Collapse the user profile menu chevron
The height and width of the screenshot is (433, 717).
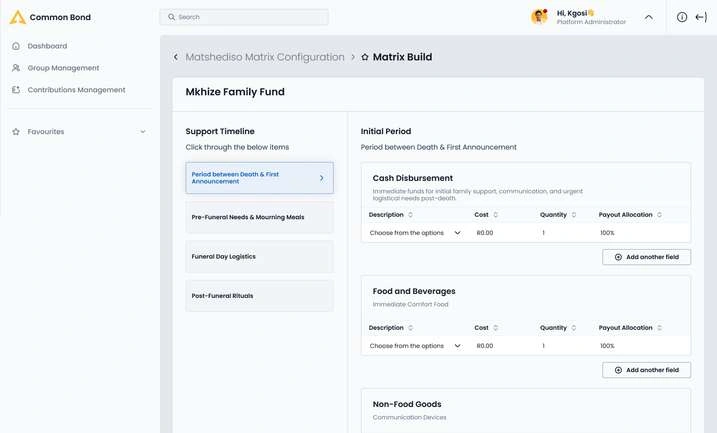pos(648,17)
